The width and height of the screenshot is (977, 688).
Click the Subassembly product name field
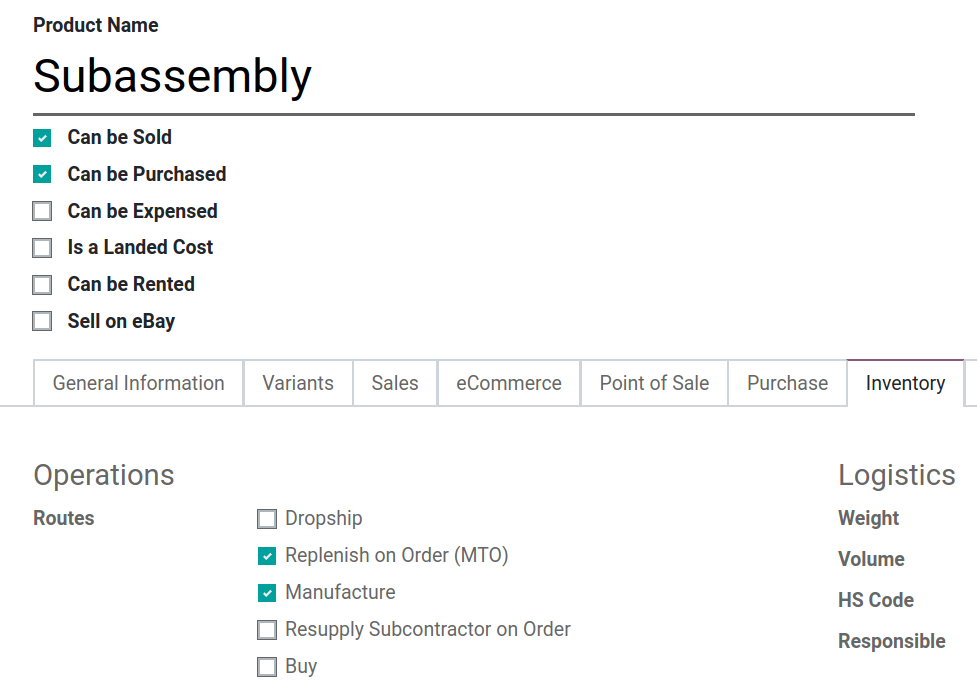473,76
